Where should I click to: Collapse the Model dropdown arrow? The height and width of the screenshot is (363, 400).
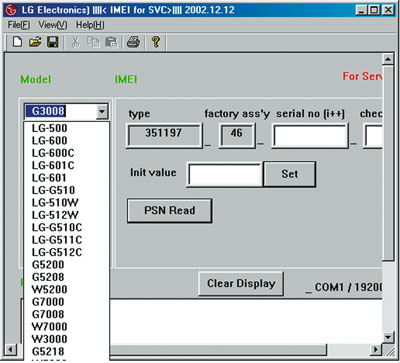pyautogui.click(x=102, y=111)
